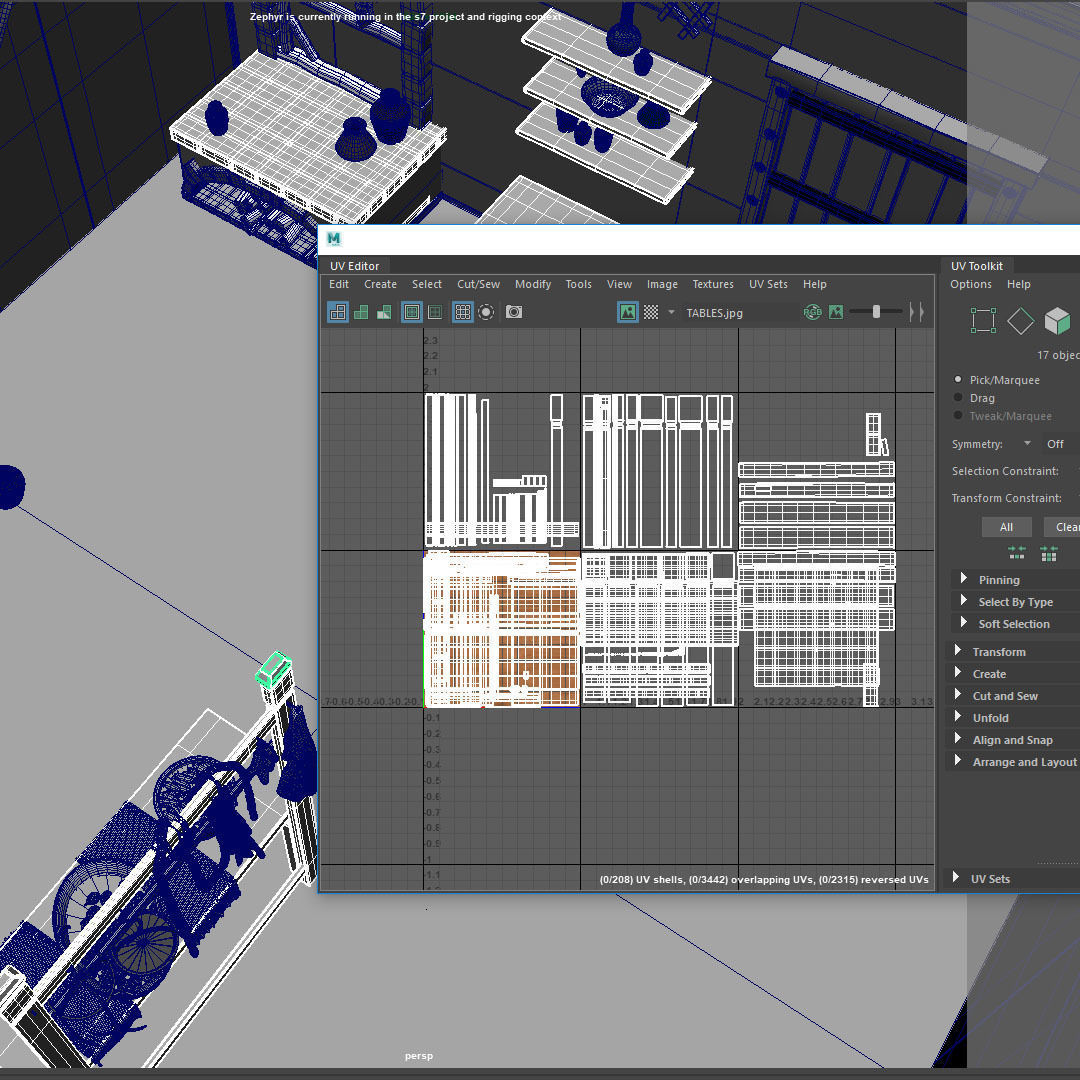Click Symmetry Off value field
The image size is (1080, 1080).
click(1061, 444)
